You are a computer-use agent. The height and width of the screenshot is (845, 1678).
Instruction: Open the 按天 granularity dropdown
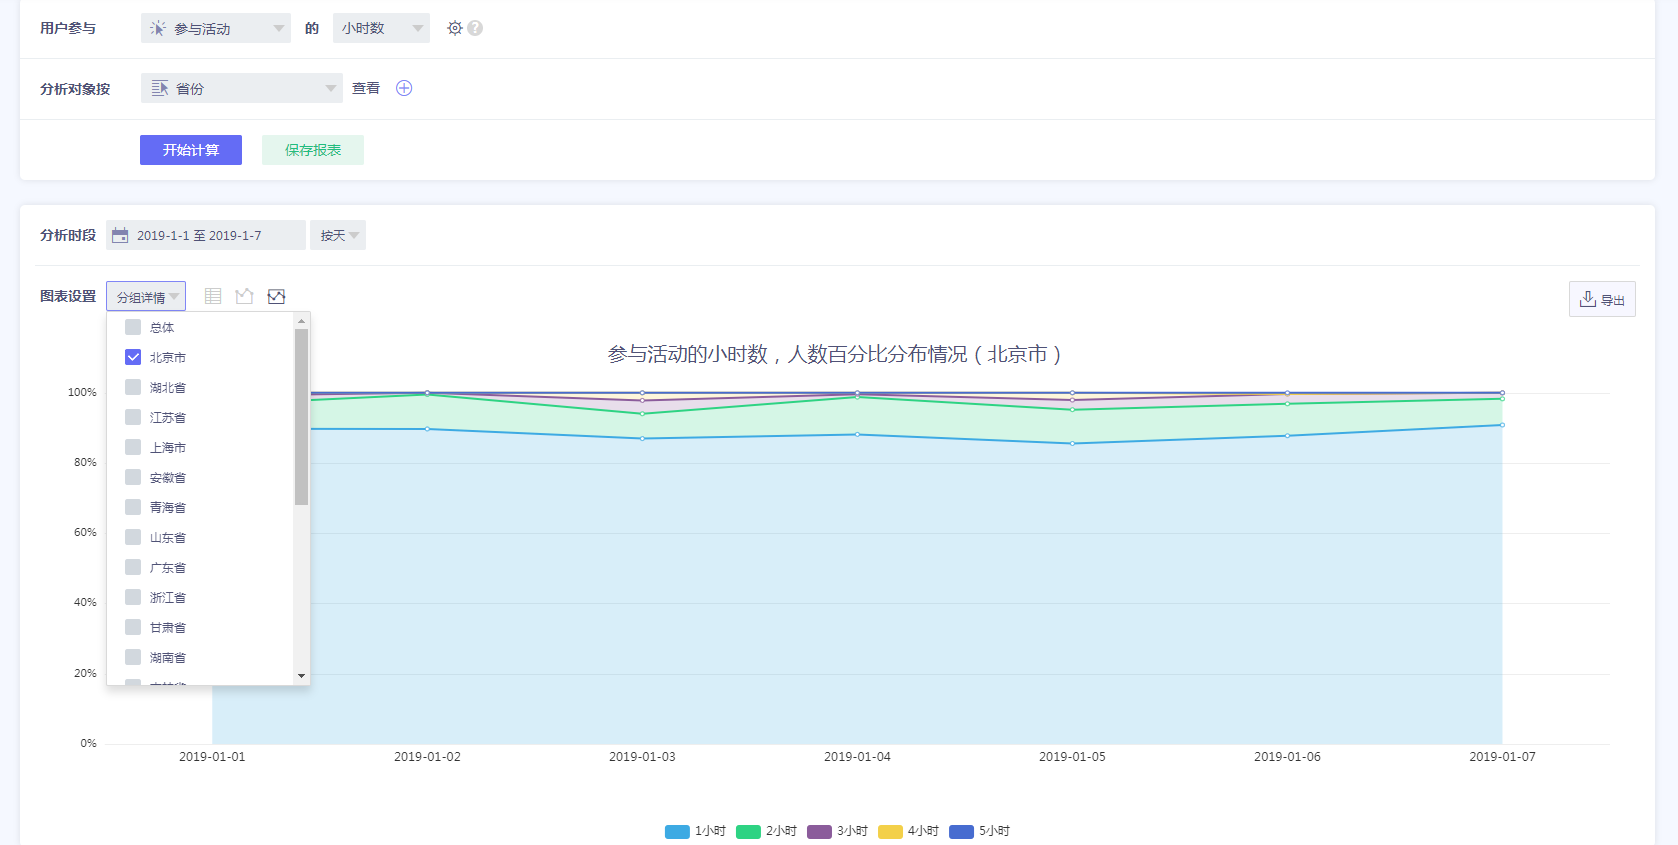[338, 235]
